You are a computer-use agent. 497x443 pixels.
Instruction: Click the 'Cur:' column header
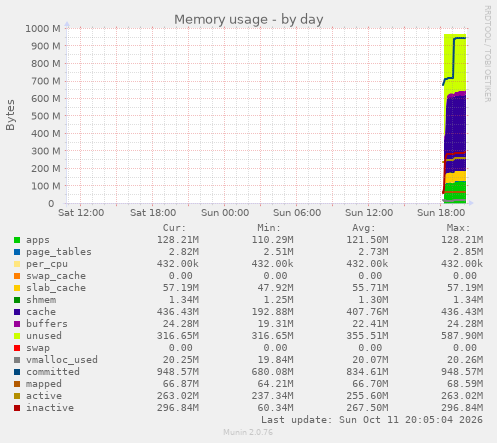pyautogui.click(x=174, y=228)
